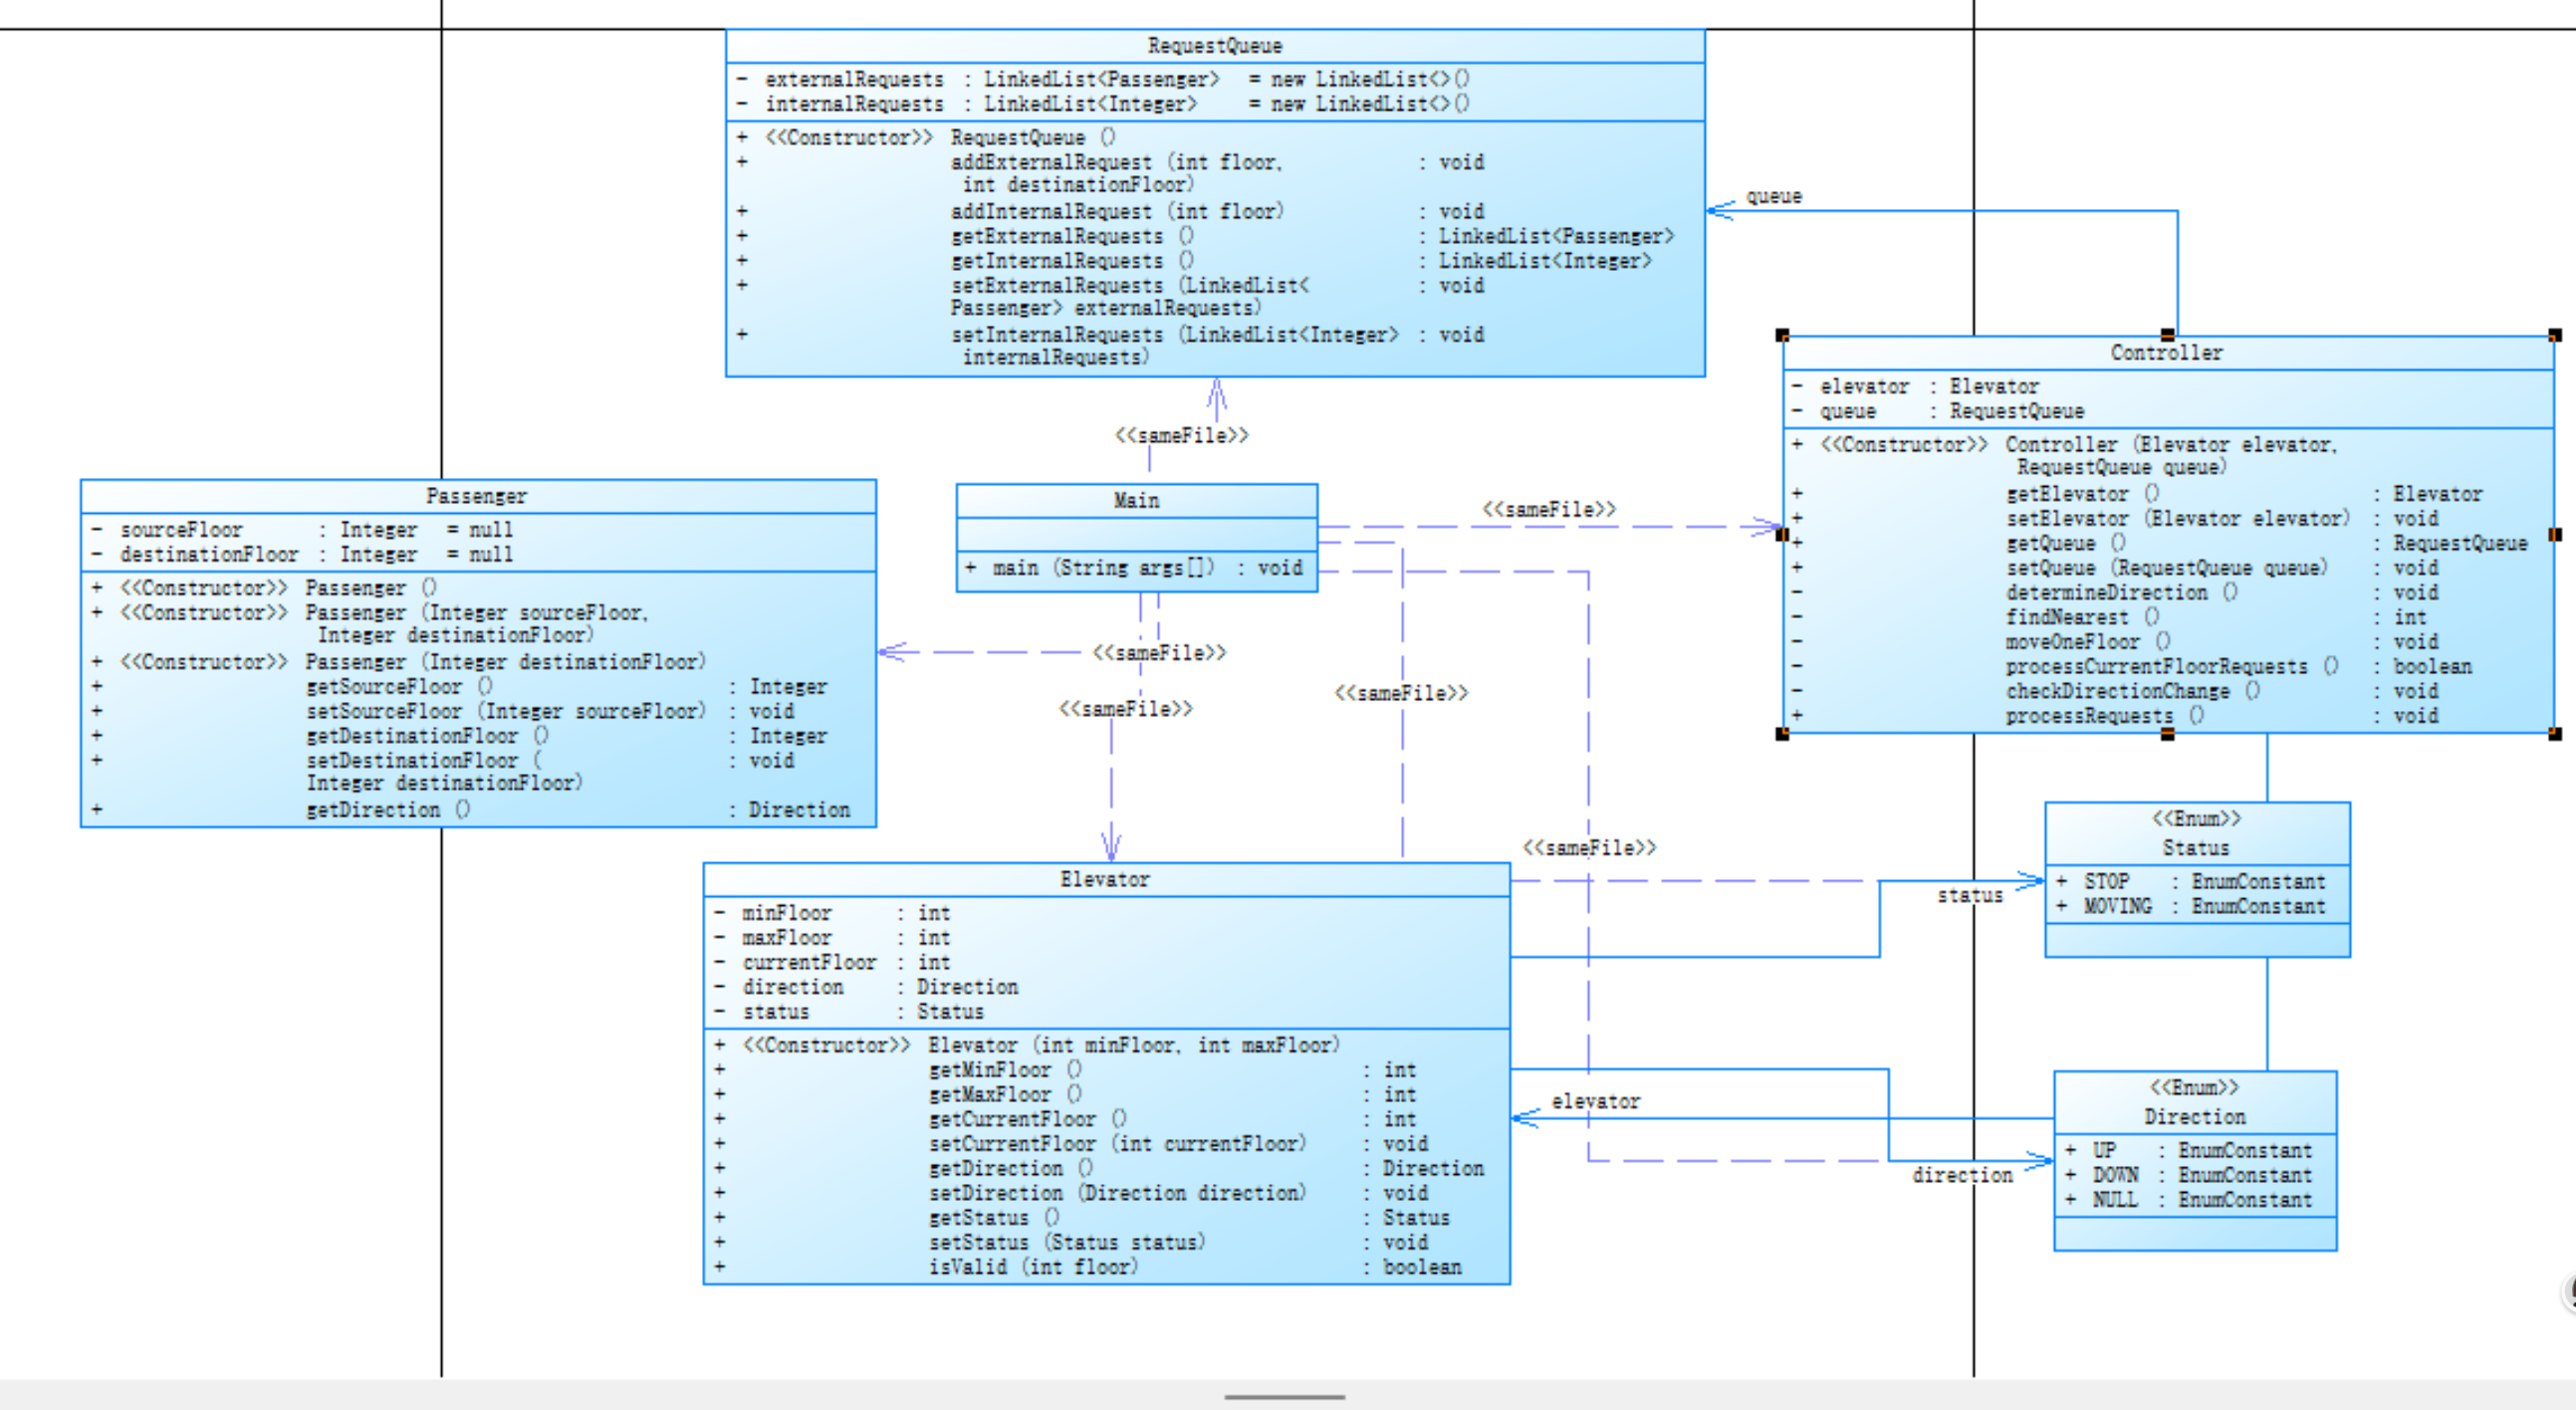Screen dimensions: 2576x1410
Task: Click the Elevator class title
Action: [x=1105, y=880]
